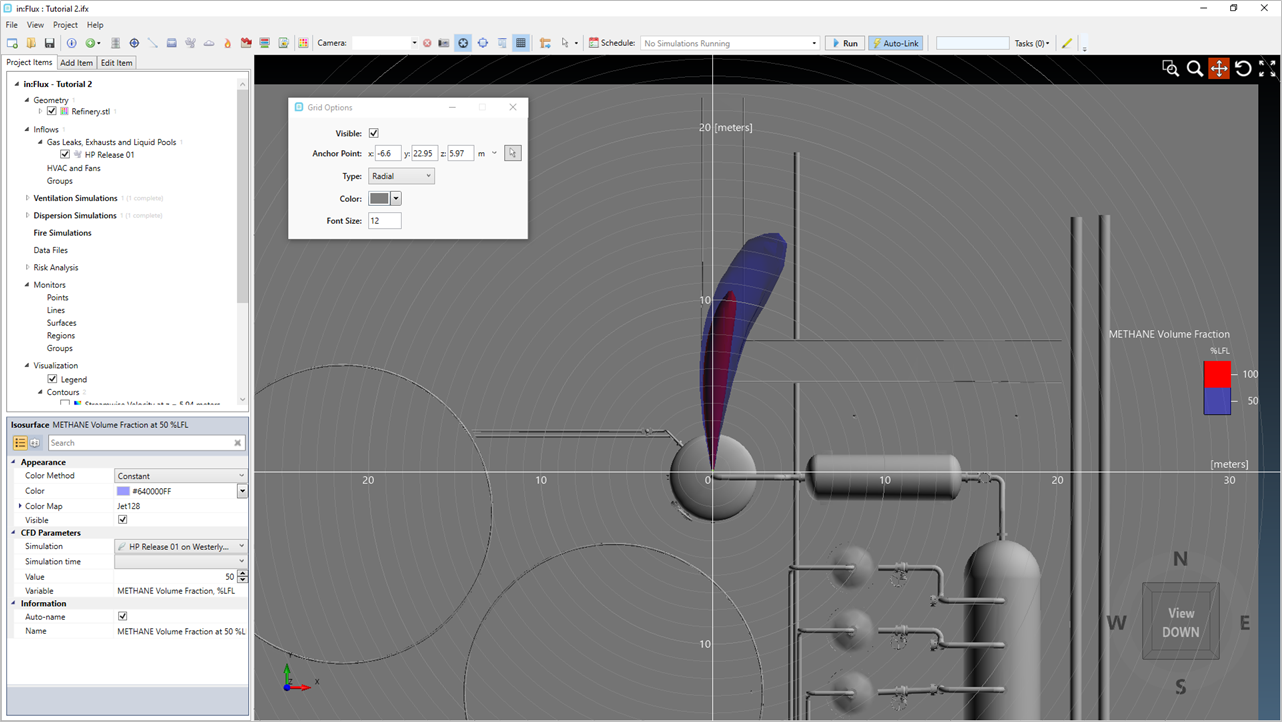Viewport: 1282px width, 722px height.
Task: Click the anchor point picker icon
Action: 513,153
